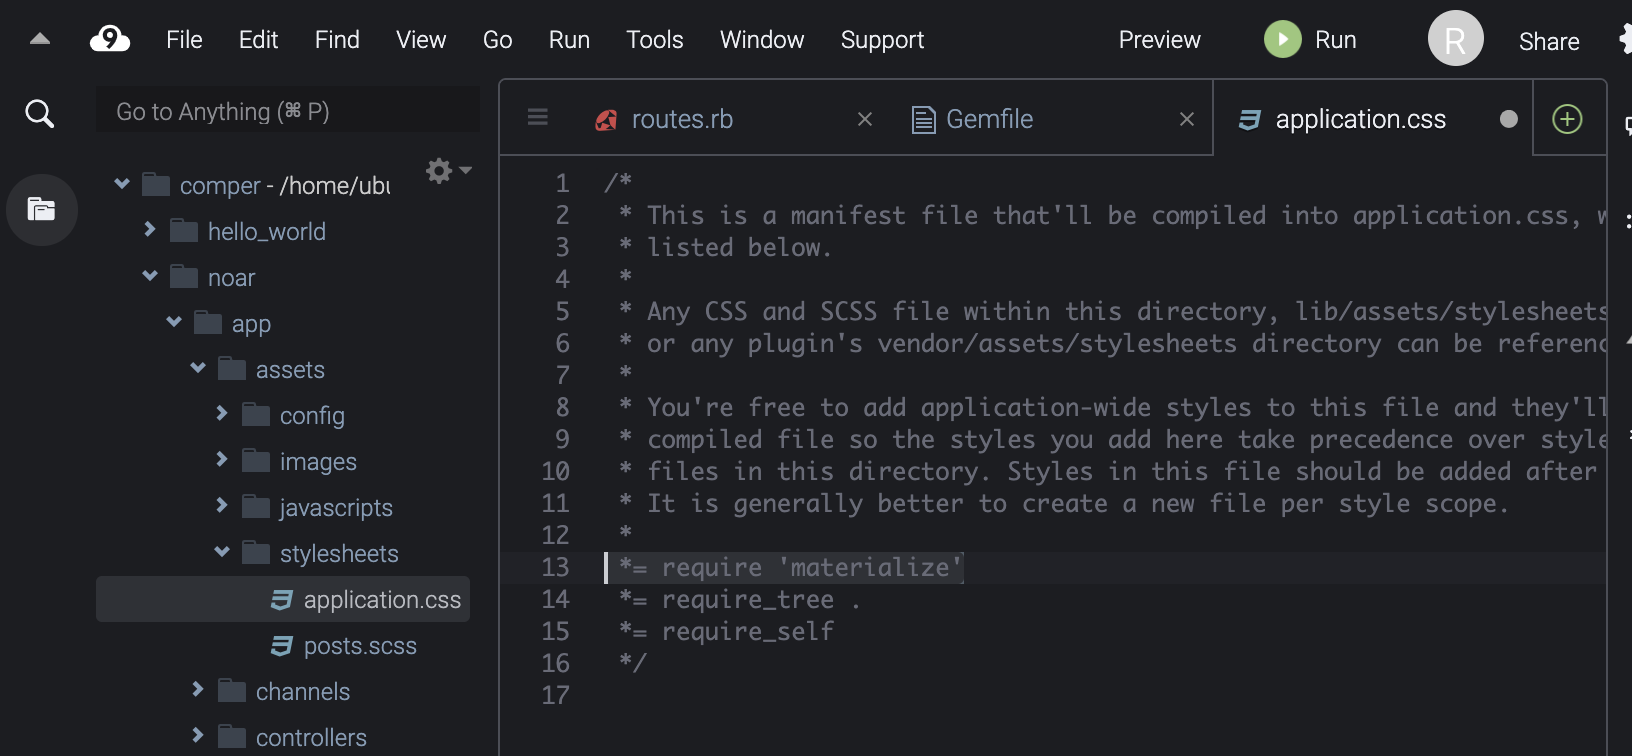Open the search magnifier icon in sidebar

pyautogui.click(x=39, y=113)
